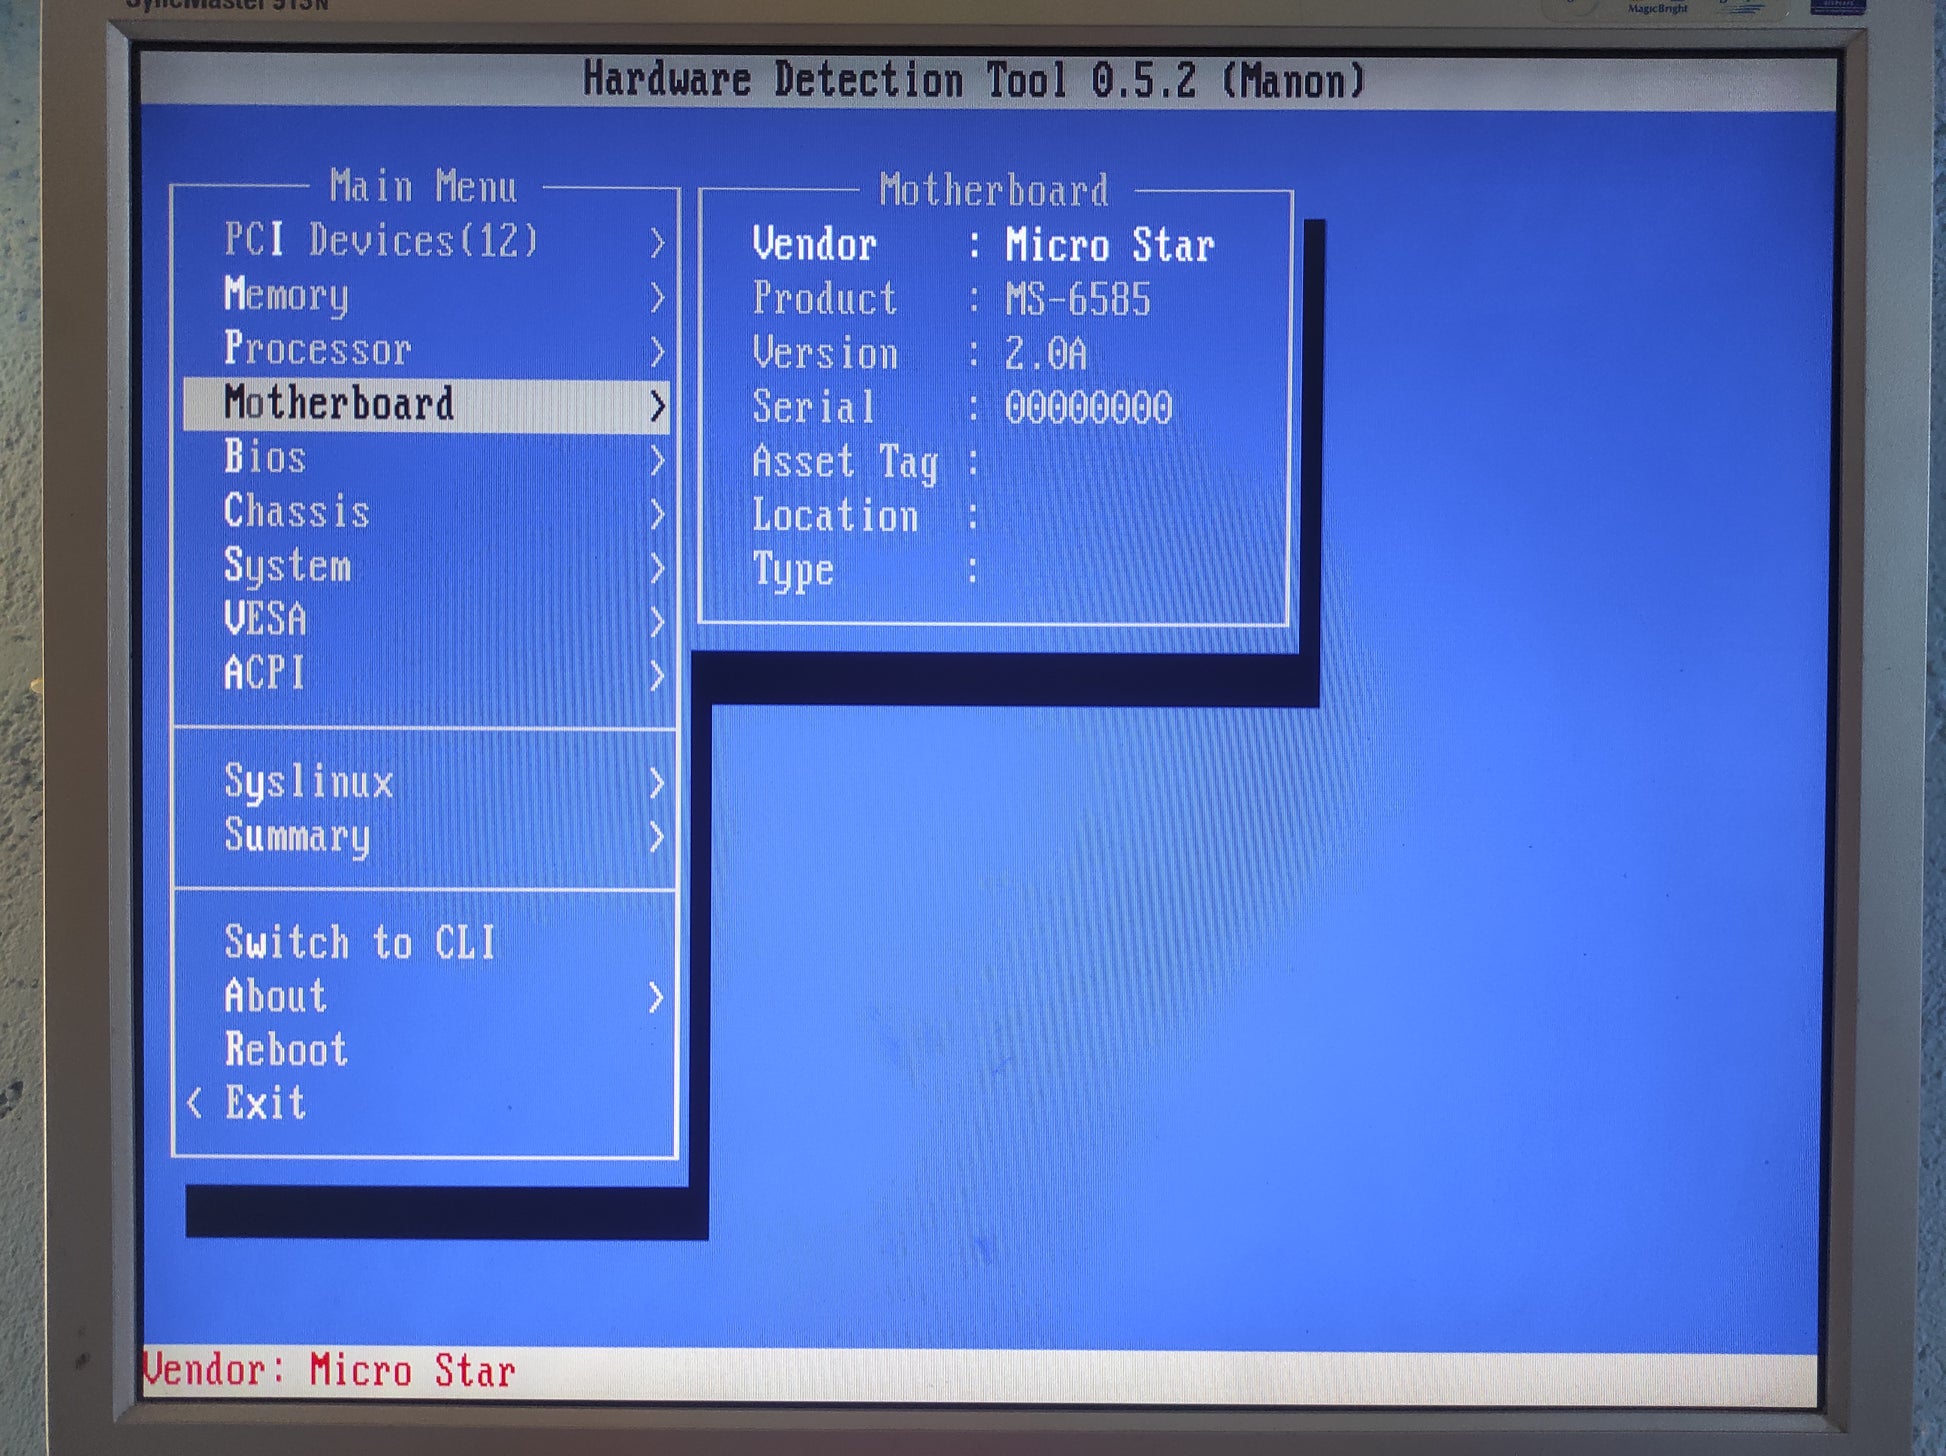The image size is (1946, 1456).
Task: Click chevron arrow beside Motherboard
Action: tap(657, 406)
